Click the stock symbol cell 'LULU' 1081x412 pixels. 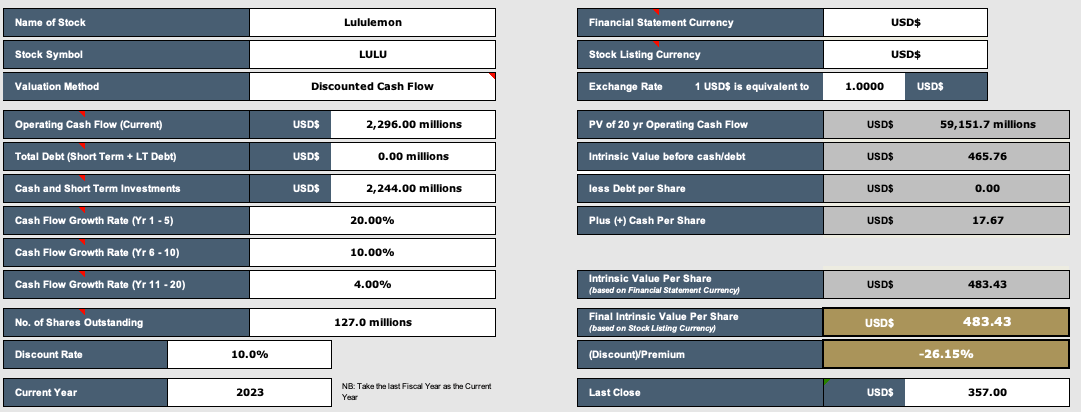[x=372, y=54]
